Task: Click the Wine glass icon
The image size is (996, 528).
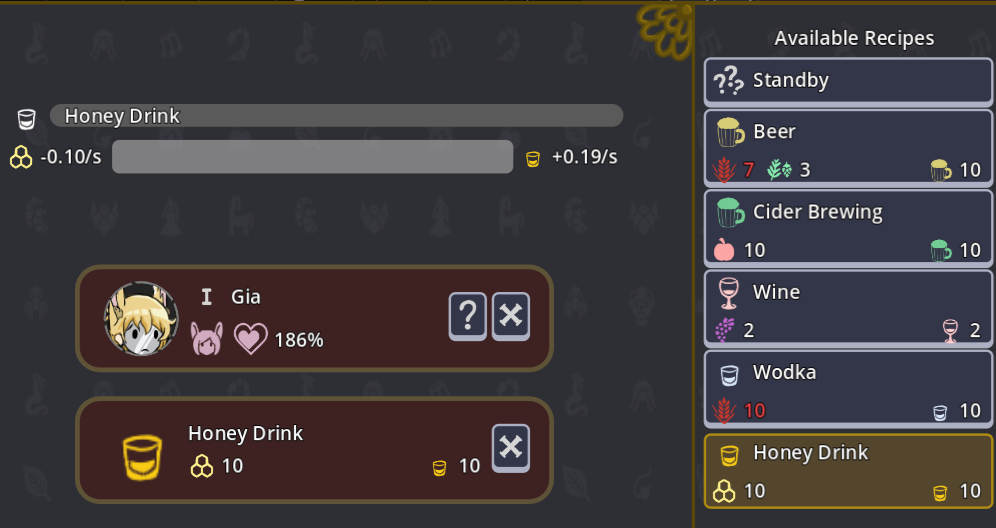Action: pos(729,293)
